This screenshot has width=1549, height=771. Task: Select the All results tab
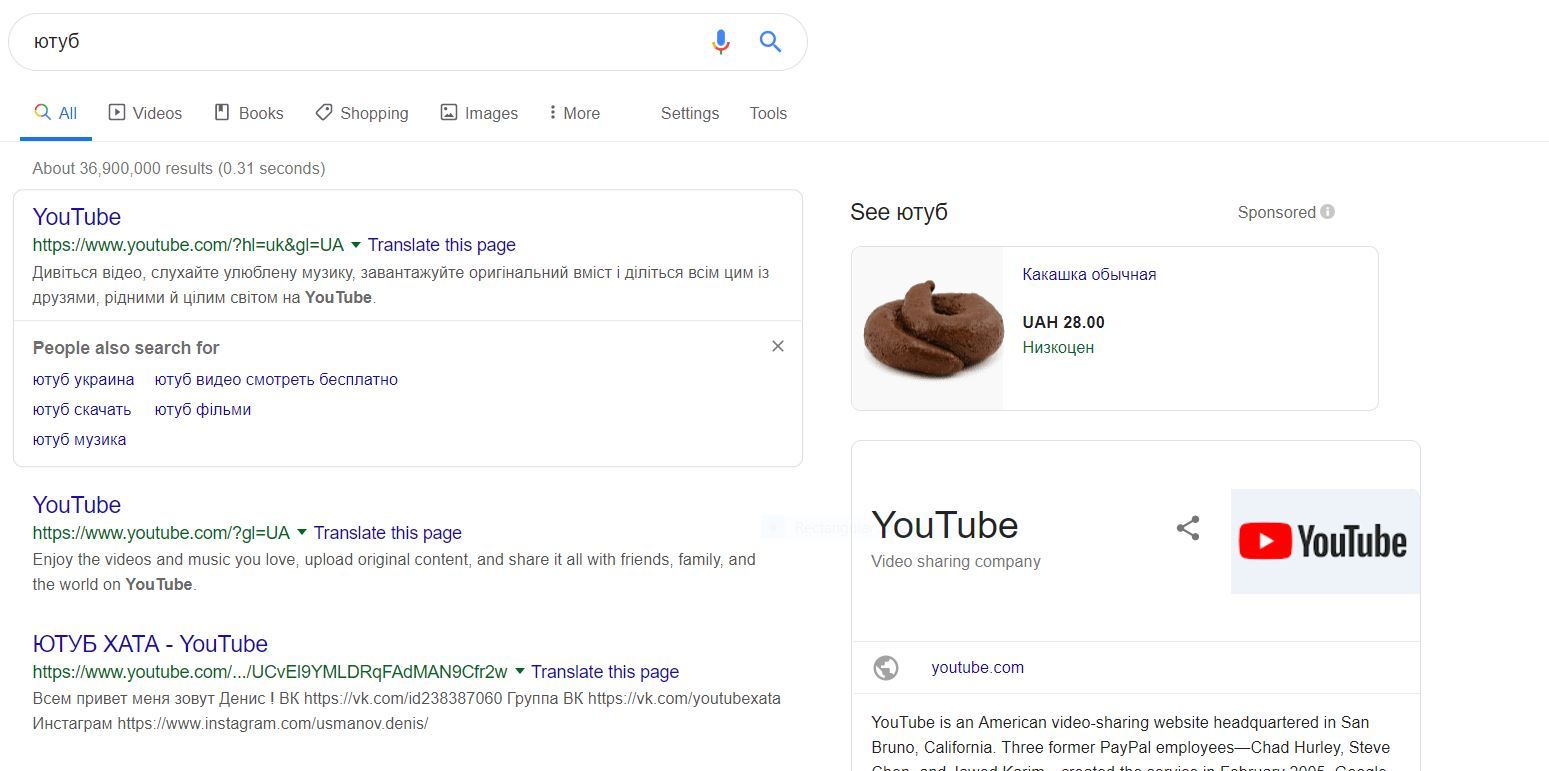(56, 113)
